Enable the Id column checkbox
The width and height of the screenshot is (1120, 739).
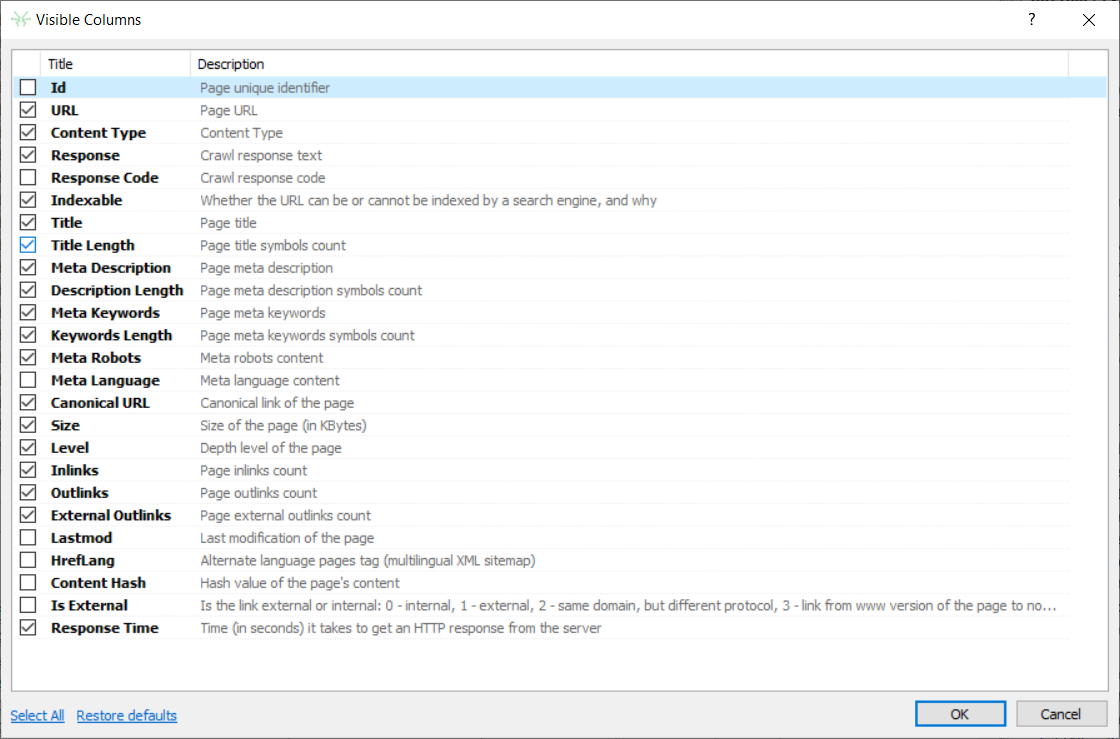point(28,88)
